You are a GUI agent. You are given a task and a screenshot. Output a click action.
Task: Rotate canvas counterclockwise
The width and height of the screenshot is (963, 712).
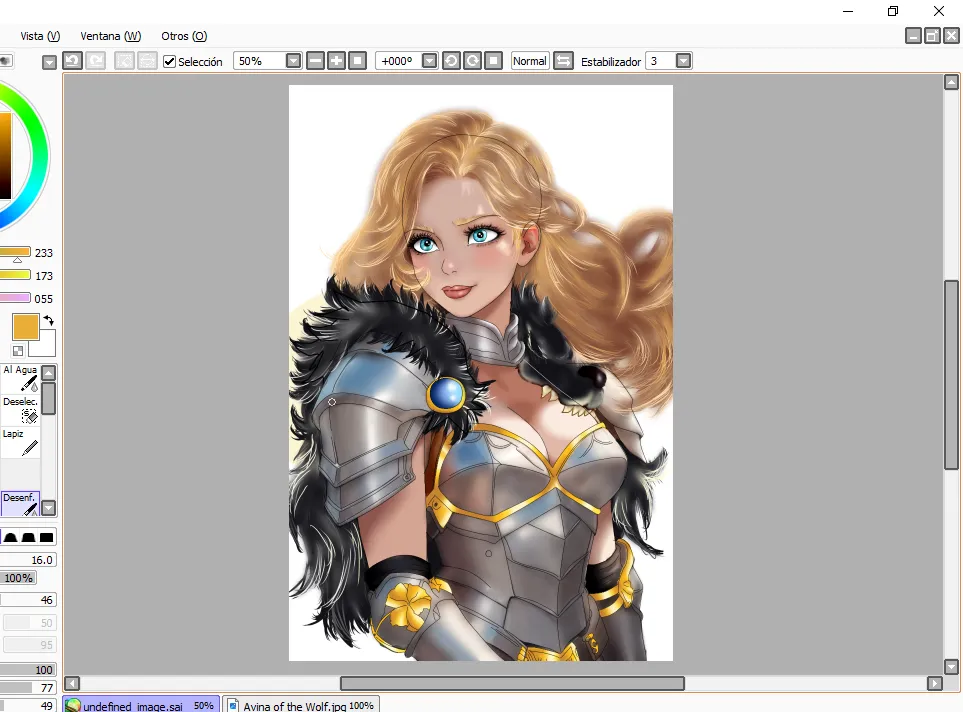pos(451,61)
